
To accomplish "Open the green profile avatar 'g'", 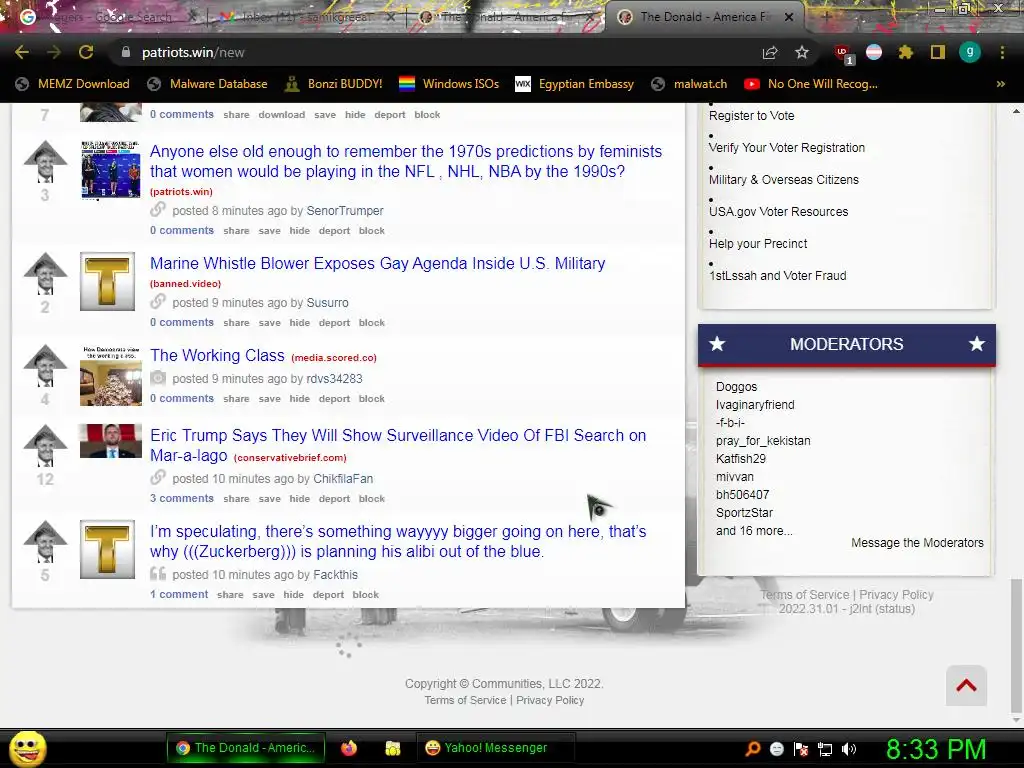I will 970,52.
